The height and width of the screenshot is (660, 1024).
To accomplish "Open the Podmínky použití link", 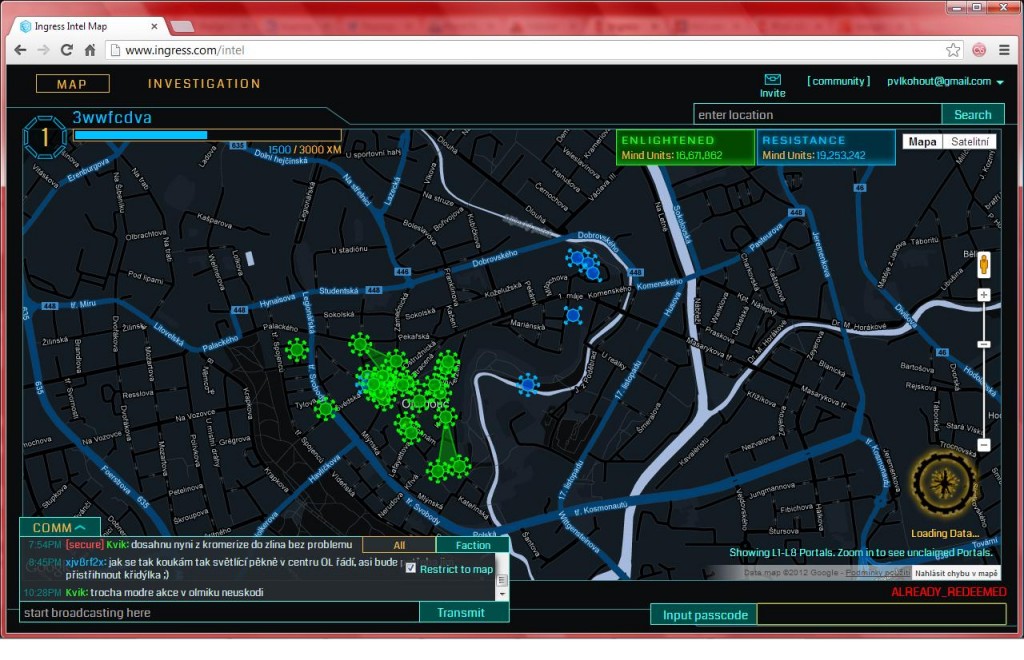I will [876, 573].
